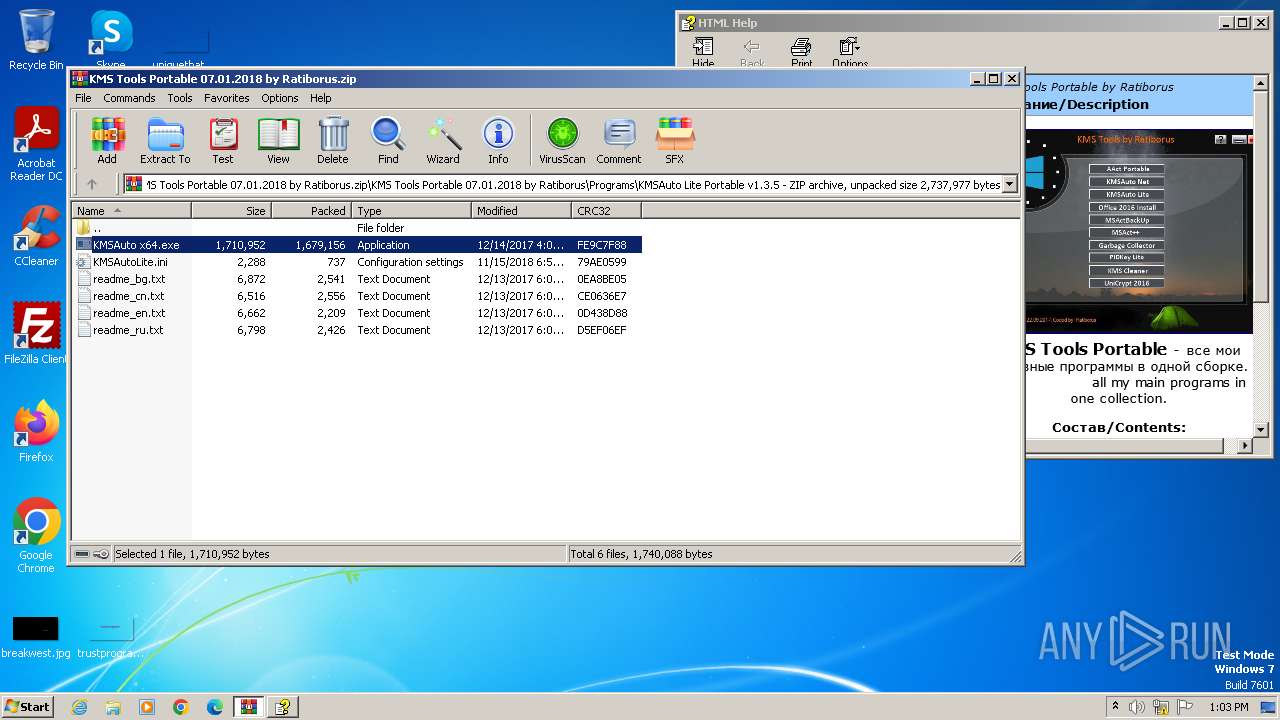Select readme_bg.txt file

[x=357, y=279]
